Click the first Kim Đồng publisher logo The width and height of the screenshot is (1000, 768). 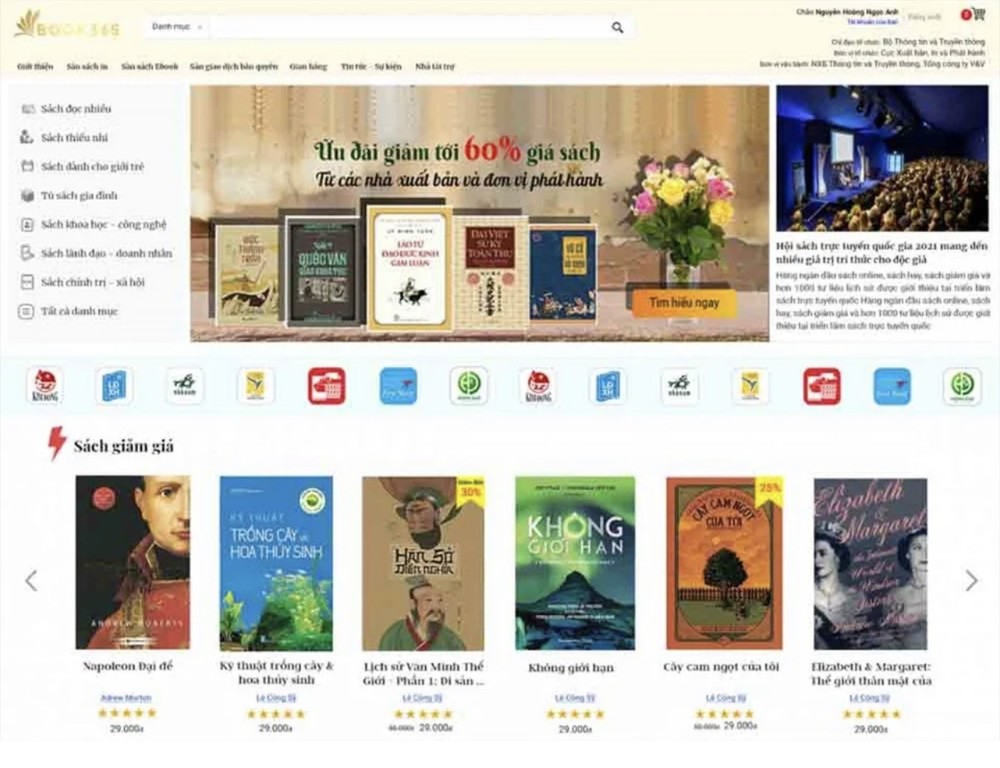[45, 386]
